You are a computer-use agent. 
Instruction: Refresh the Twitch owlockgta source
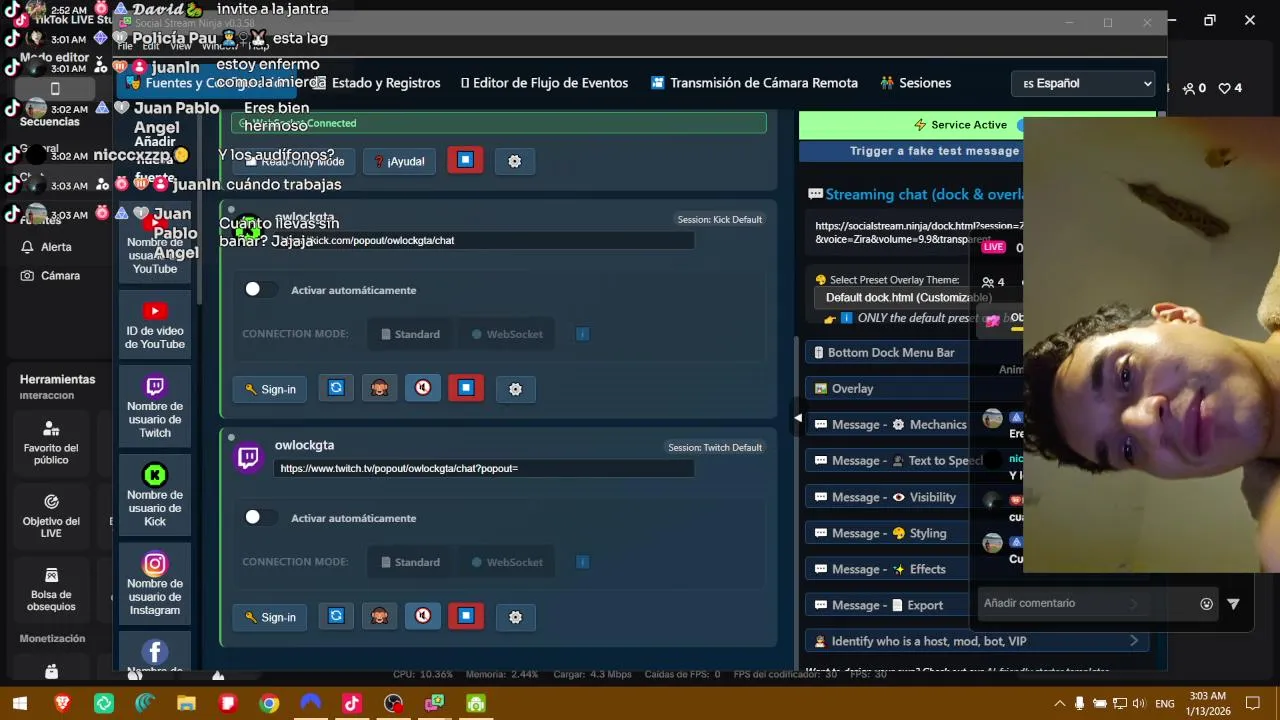pyautogui.click(x=336, y=616)
